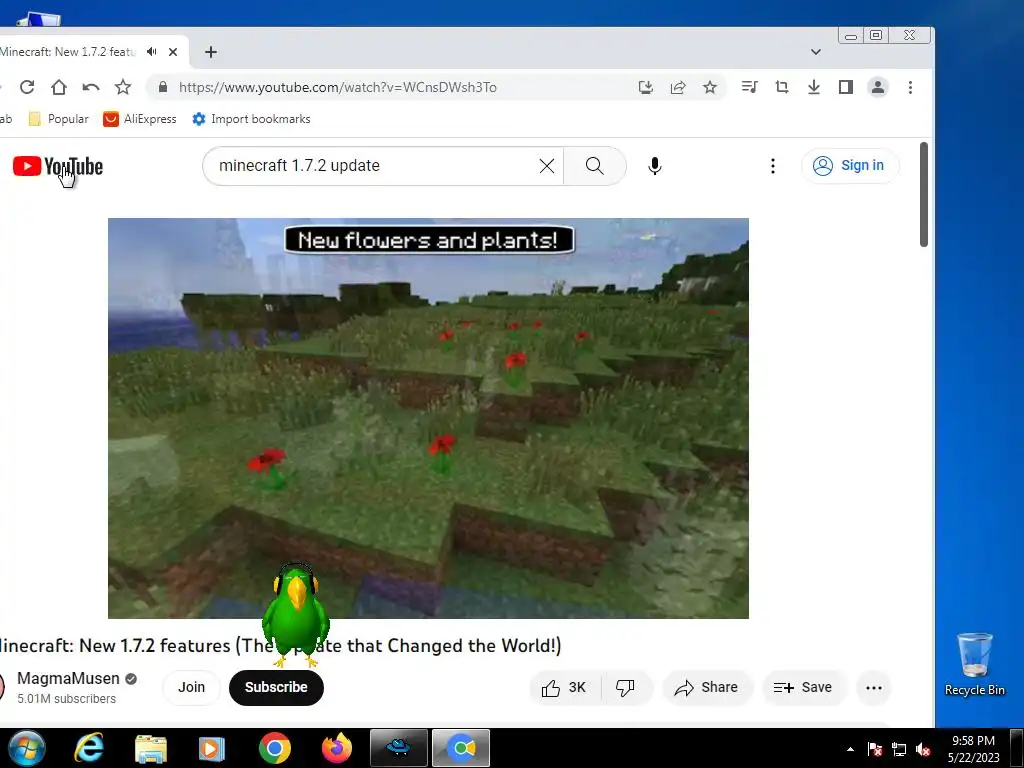Click the Sign in button
Screen dimensions: 1024x768
[x=850, y=166]
